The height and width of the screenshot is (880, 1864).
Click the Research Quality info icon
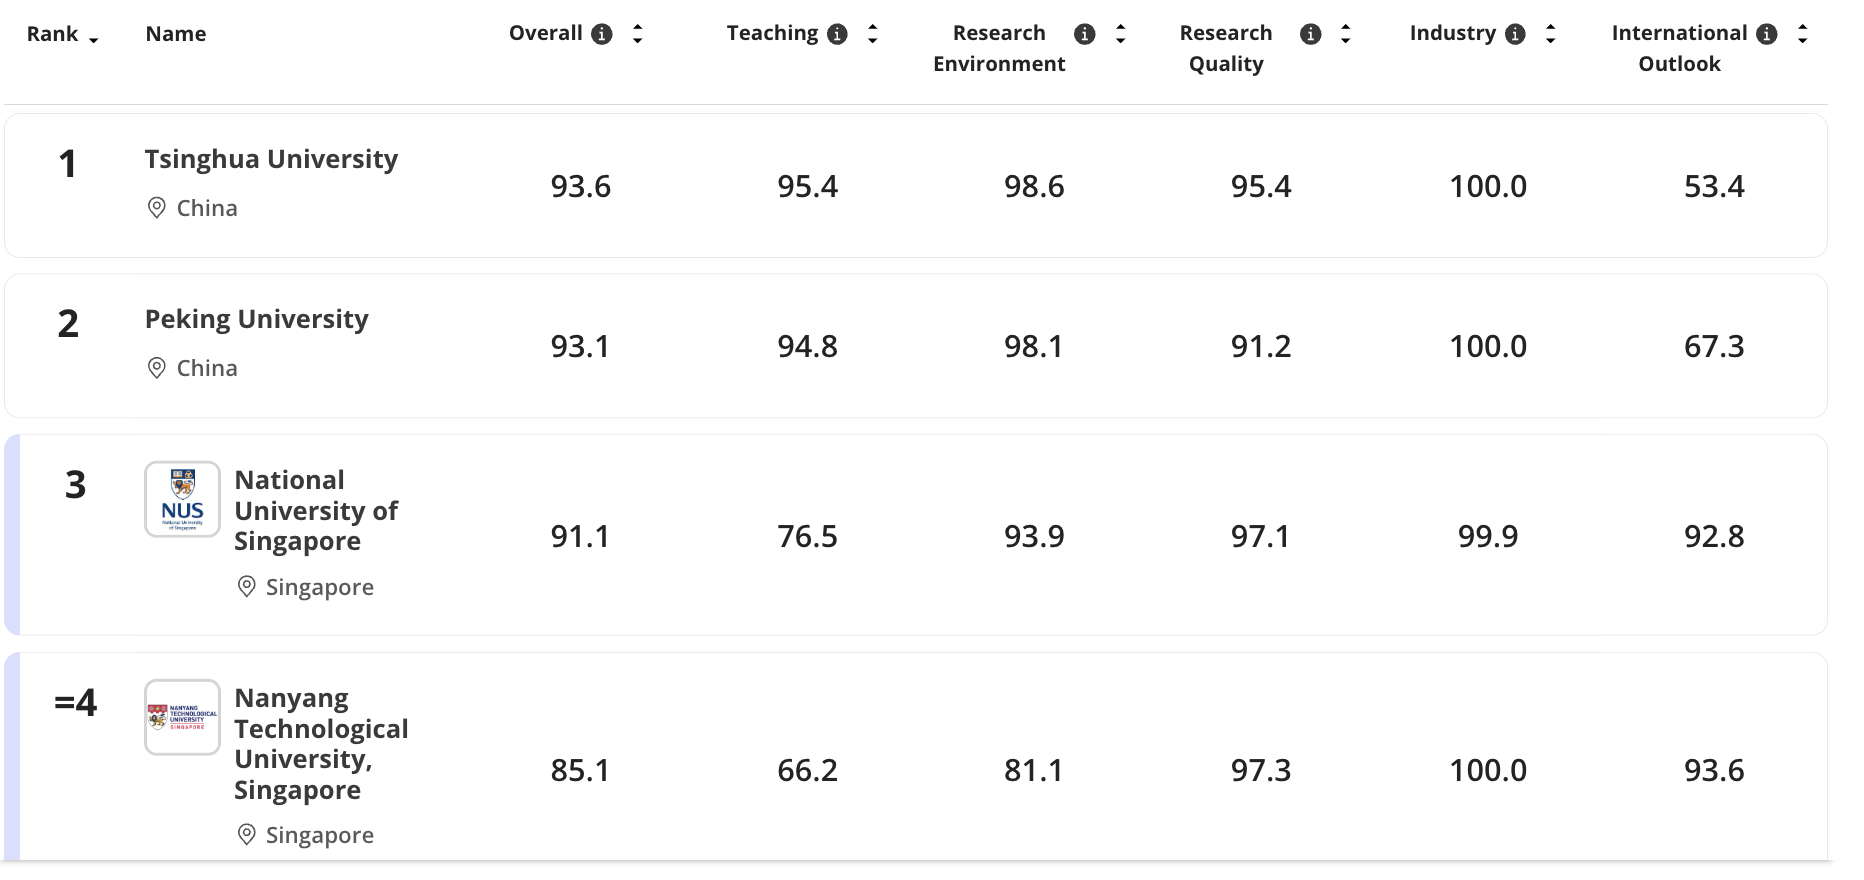click(x=1310, y=34)
